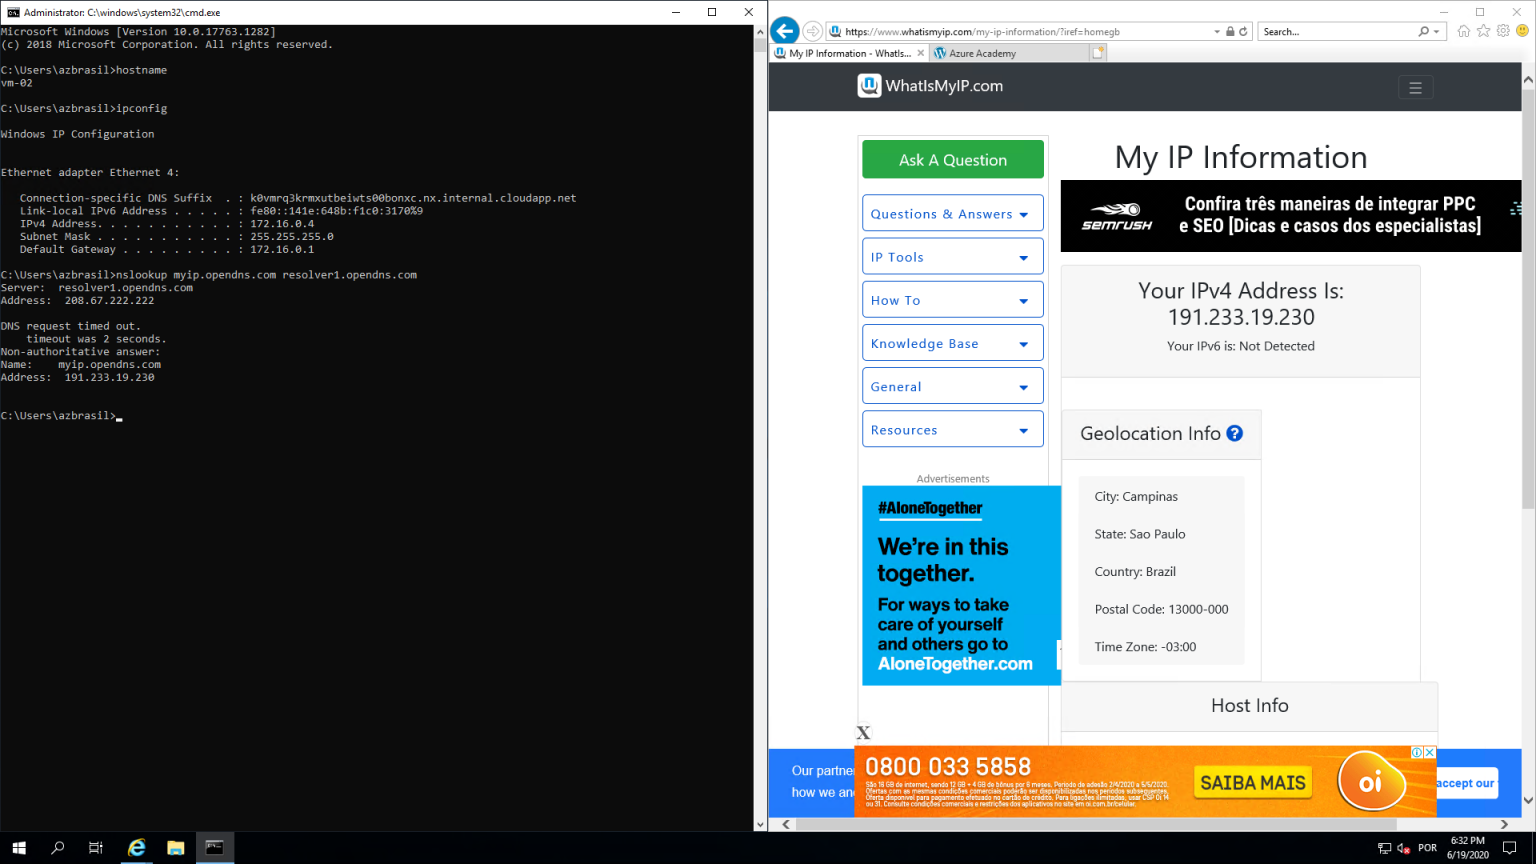Click the WhatIsMyIP logo in the site header
Image resolution: width=1536 pixels, height=864 pixels.
[929, 86]
